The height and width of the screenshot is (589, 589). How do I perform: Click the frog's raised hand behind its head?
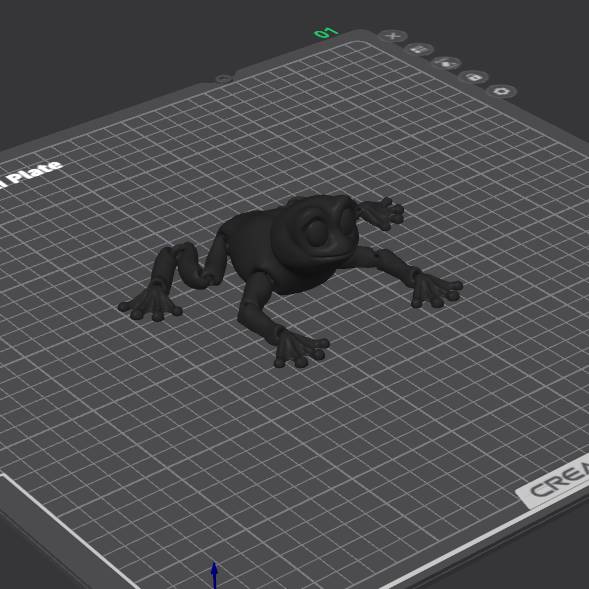click(x=384, y=212)
